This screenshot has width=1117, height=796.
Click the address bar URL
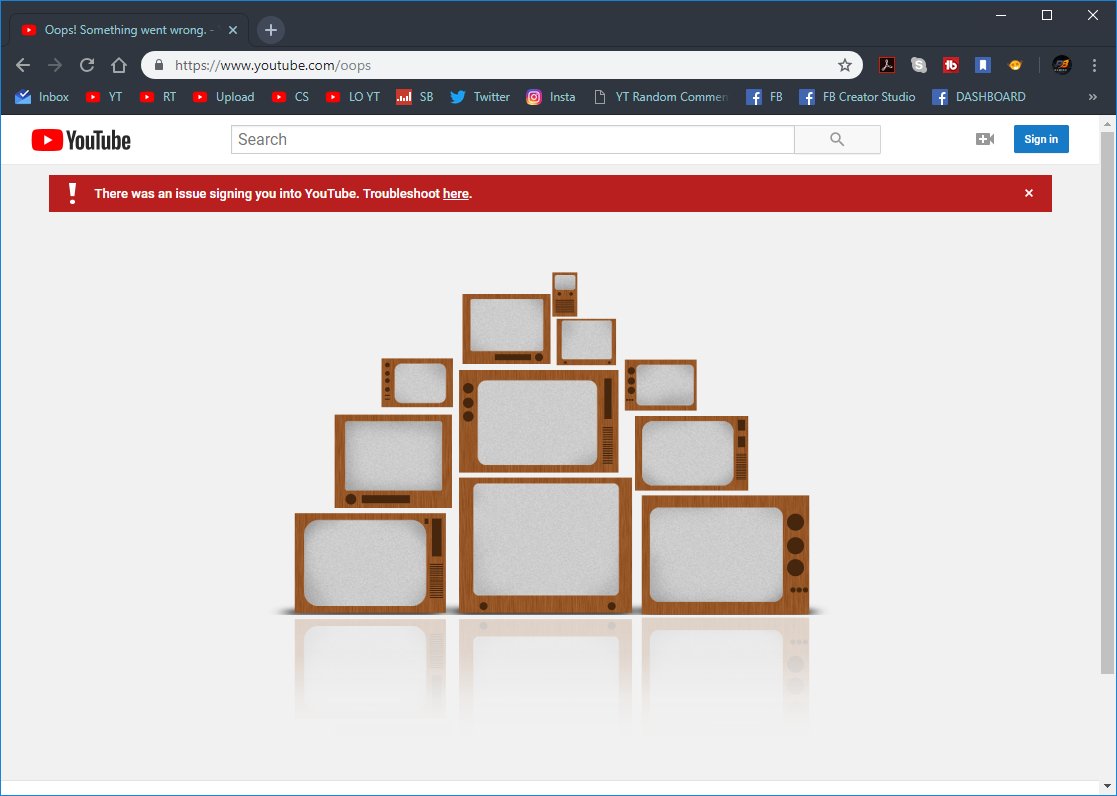(x=273, y=66)
